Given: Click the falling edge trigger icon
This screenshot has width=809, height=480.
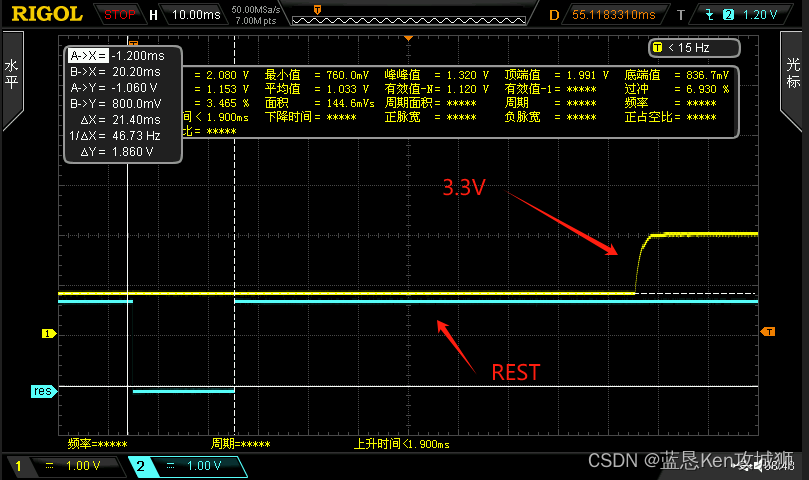Looking at the screenshot, I should (x=709, y=14).
